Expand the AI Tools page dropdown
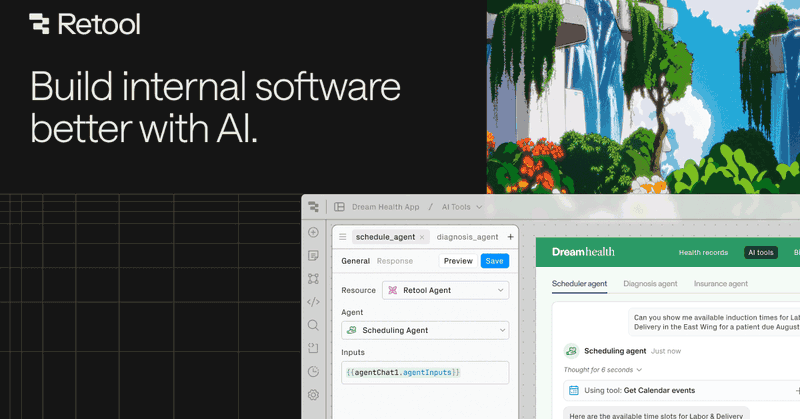Image resolution: width=800 pixels, height=419 pixels. pos(462,207)
